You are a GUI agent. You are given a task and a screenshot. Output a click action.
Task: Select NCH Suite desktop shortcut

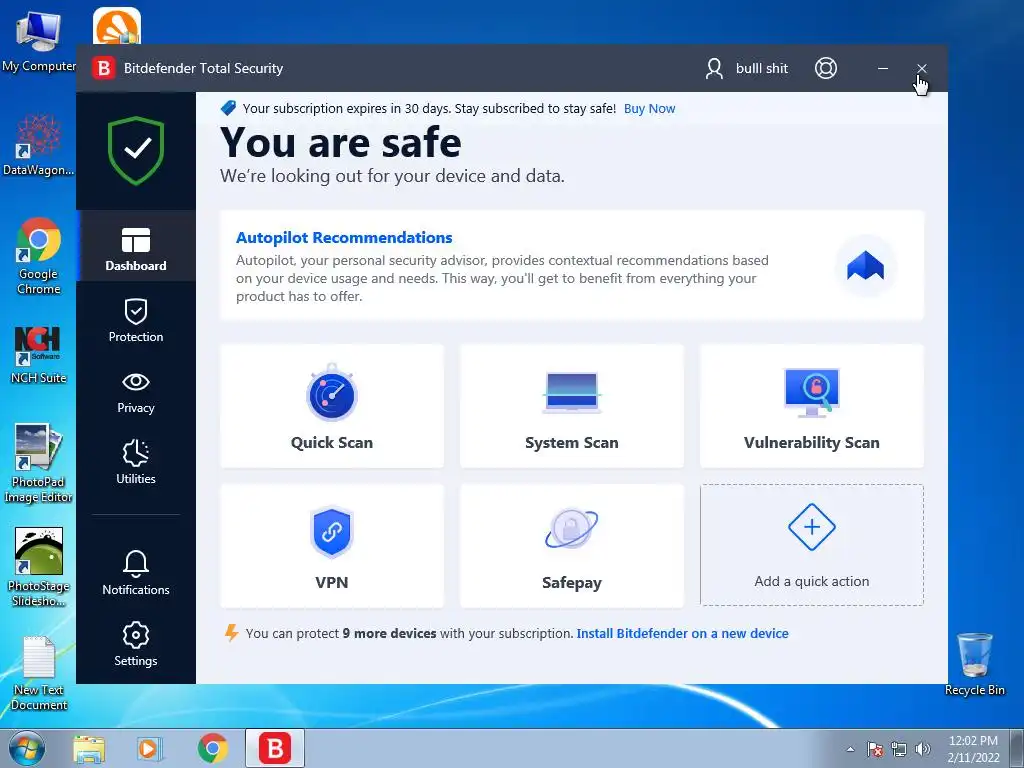[x=39, y=355]
